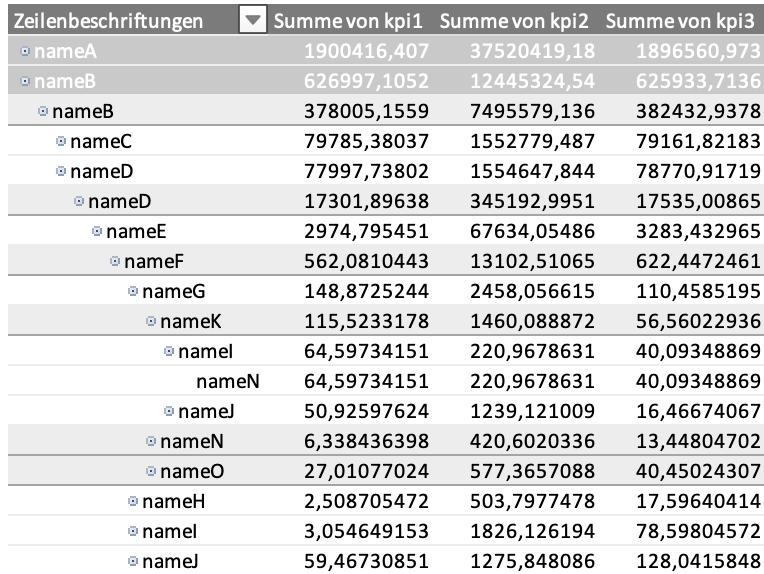Click the kpi2 value 2458,056615
This screenshot has width=764, height=574.
click(533, 291)
